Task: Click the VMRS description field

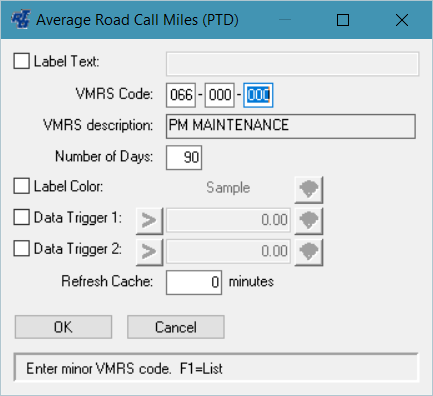Action: pyautogui.click(x=291, y=126)
